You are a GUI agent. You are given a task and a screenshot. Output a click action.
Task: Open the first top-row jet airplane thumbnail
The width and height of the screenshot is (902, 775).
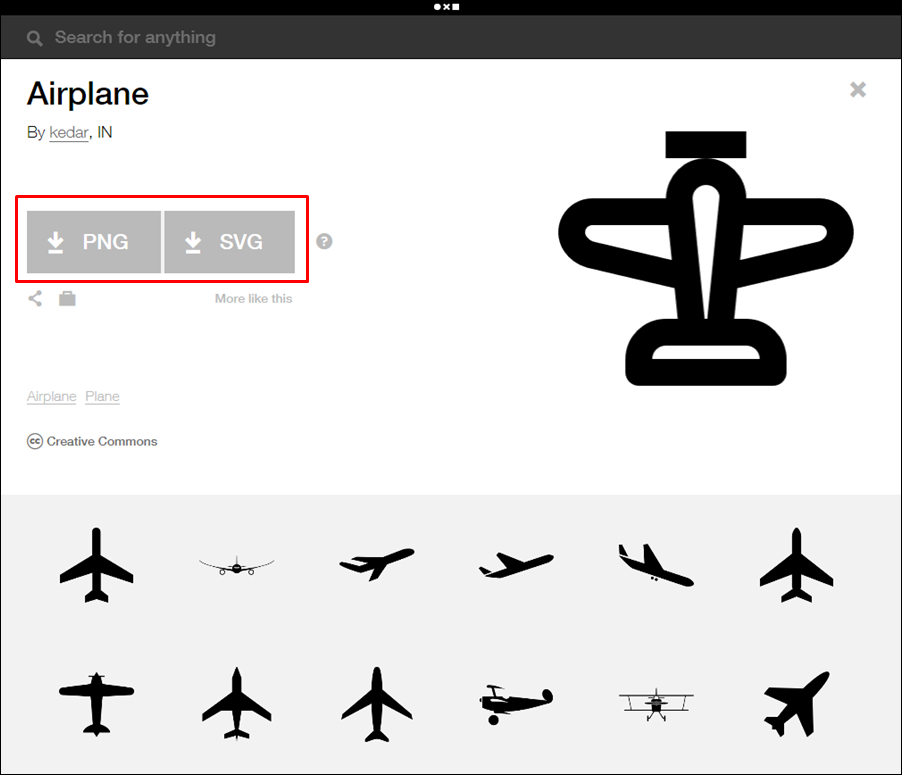[x=96, y=565]
